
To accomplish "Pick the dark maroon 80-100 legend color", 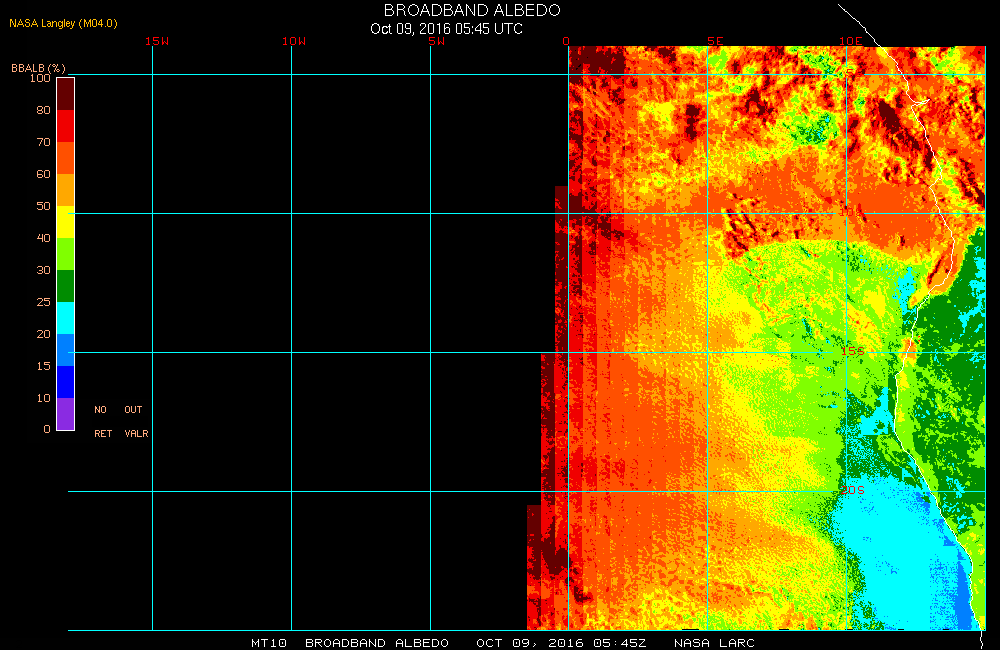I will tap(66, 94).
